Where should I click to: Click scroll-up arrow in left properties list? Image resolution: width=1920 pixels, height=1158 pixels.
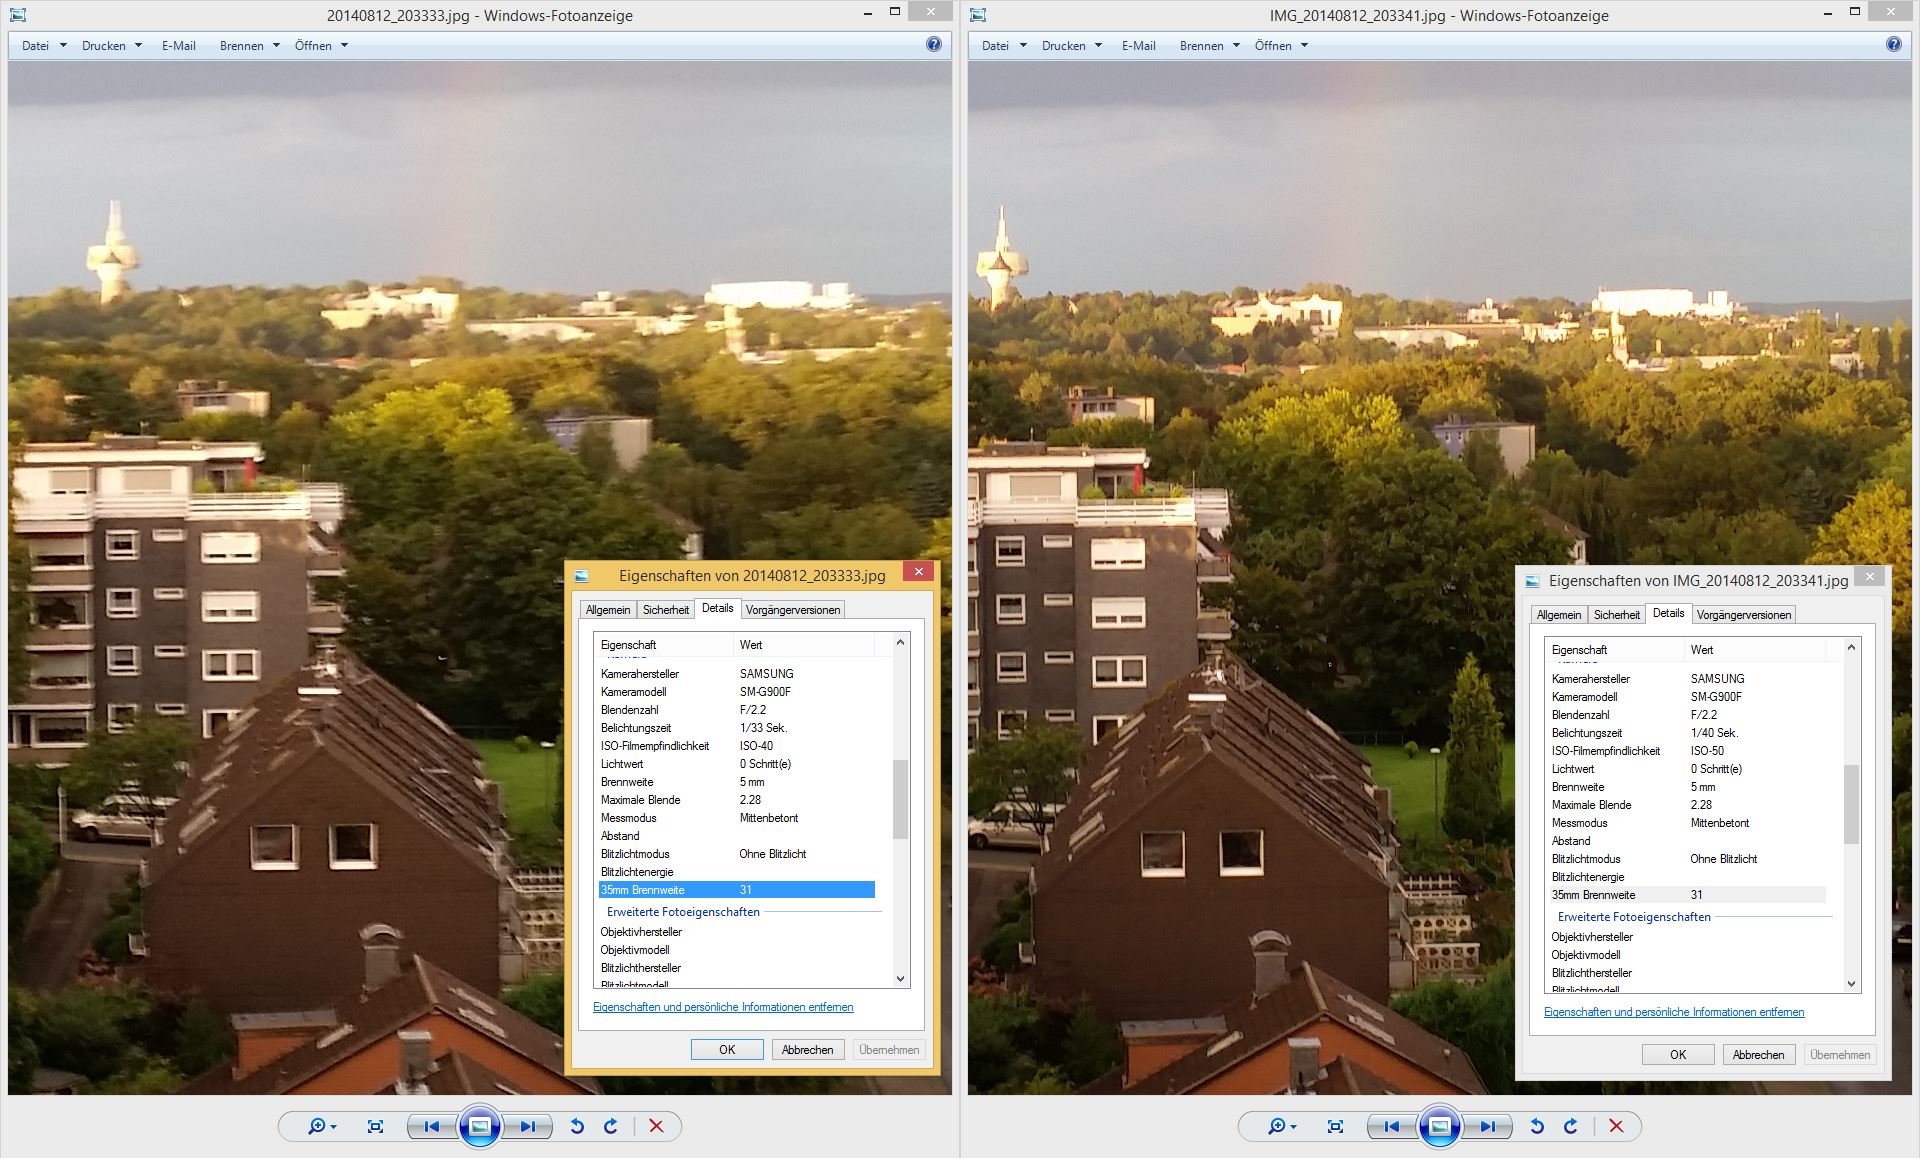pos(900,642)
